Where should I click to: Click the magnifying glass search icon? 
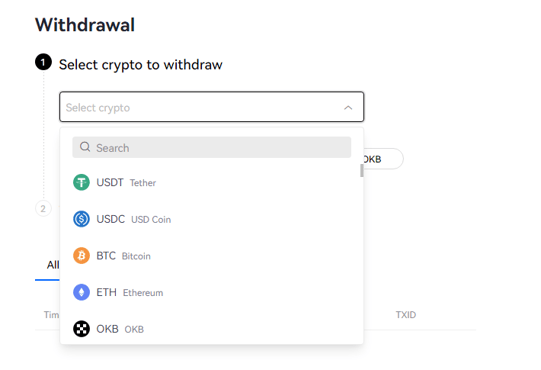[x=85, y=147]
